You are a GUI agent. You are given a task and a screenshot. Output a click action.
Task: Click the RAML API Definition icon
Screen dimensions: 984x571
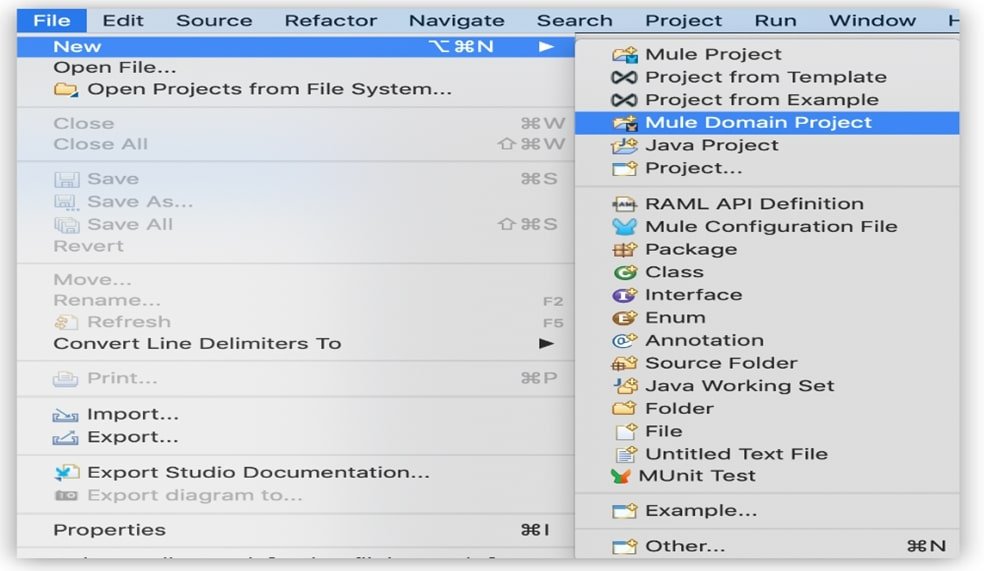[x=624, y=204]
